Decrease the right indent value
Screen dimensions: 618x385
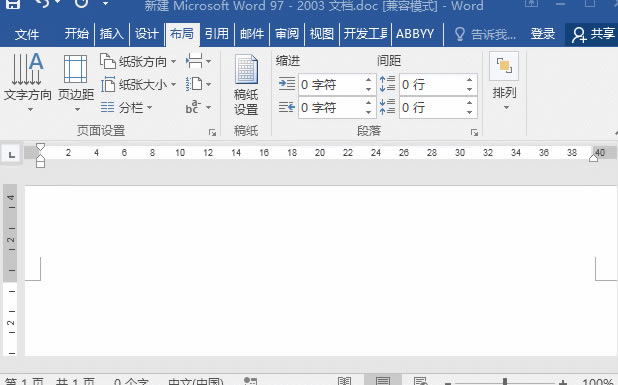click(369, 113)
